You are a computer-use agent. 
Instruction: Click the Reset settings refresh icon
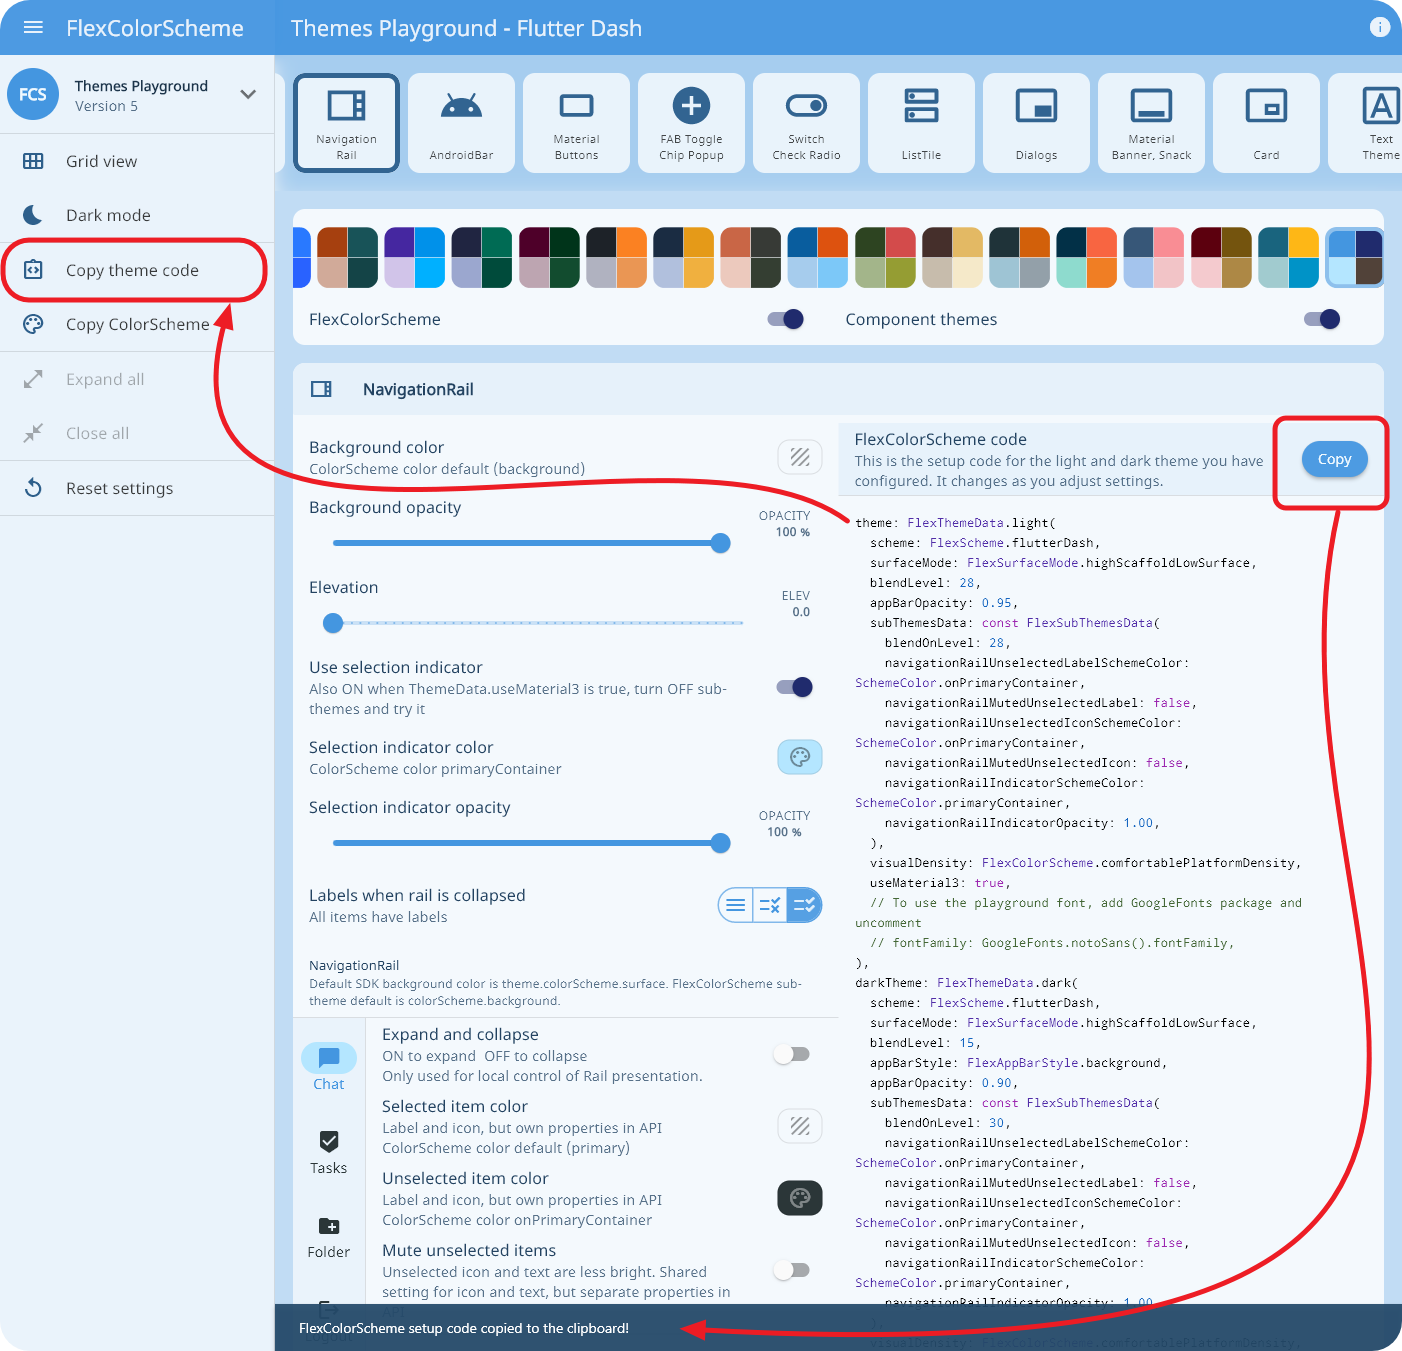[x=33, y=488]
